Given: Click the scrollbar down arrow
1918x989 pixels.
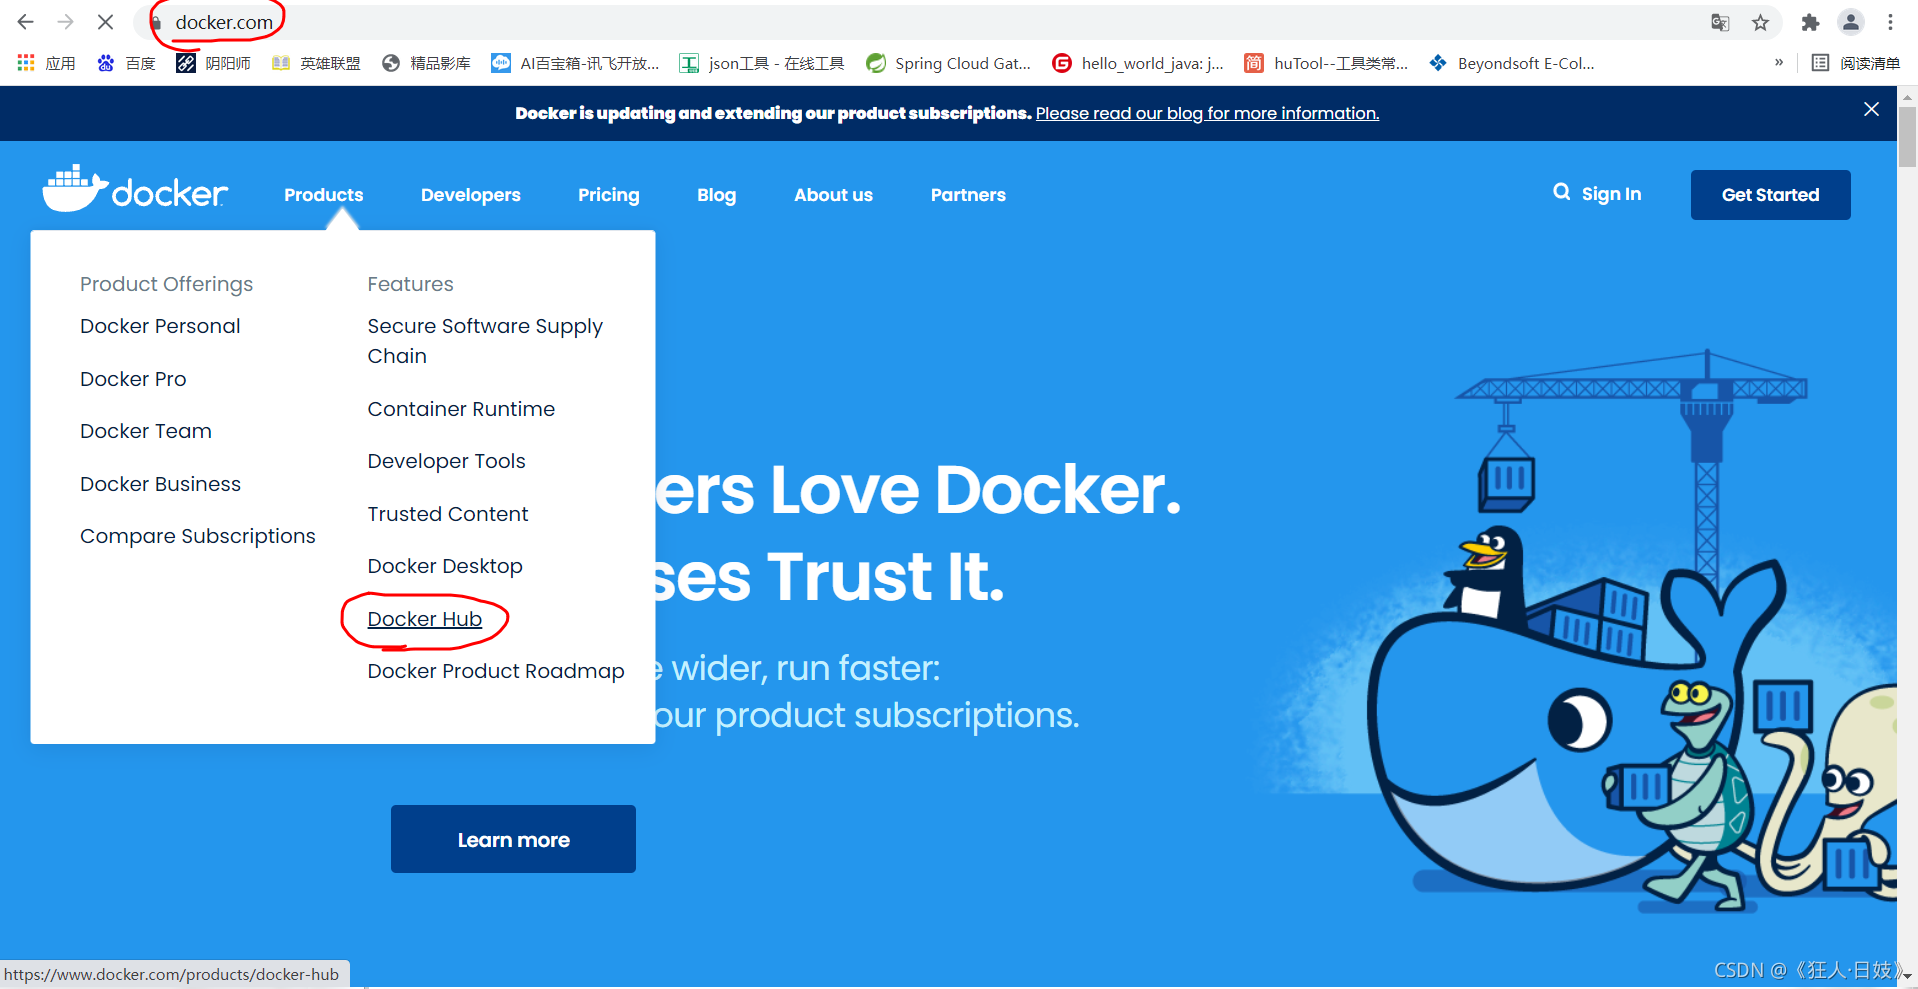Looking at the screenshot, I should pyautogui.click(x=1907, y=974).
